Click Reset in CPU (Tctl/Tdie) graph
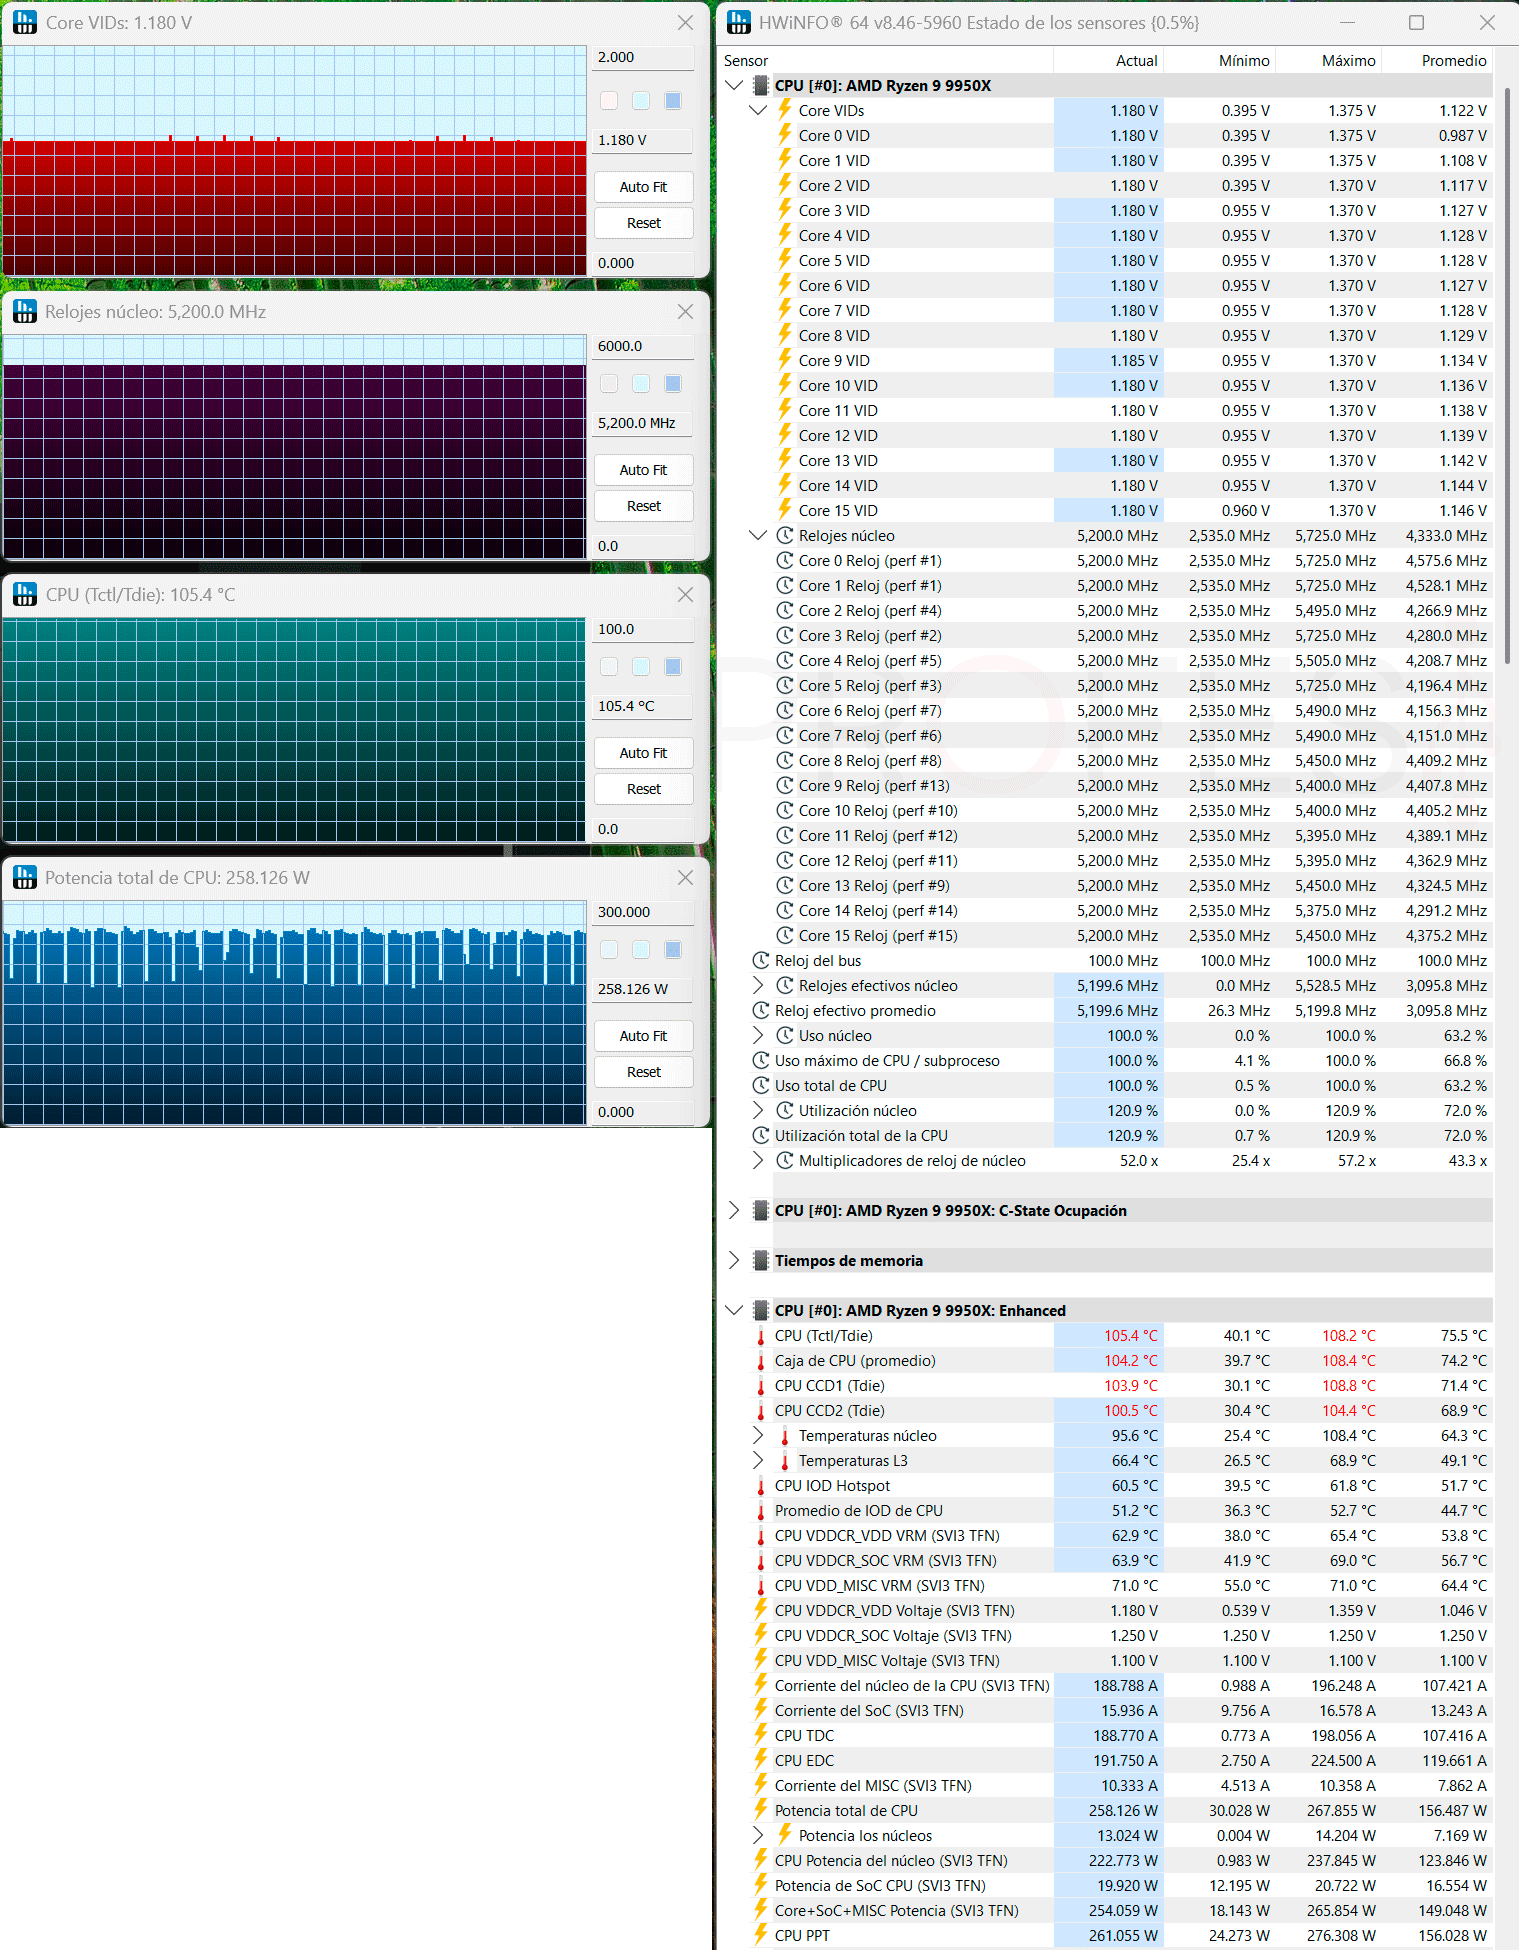The height and width of the screenshot is (1950, 1519). coord(643,789)
